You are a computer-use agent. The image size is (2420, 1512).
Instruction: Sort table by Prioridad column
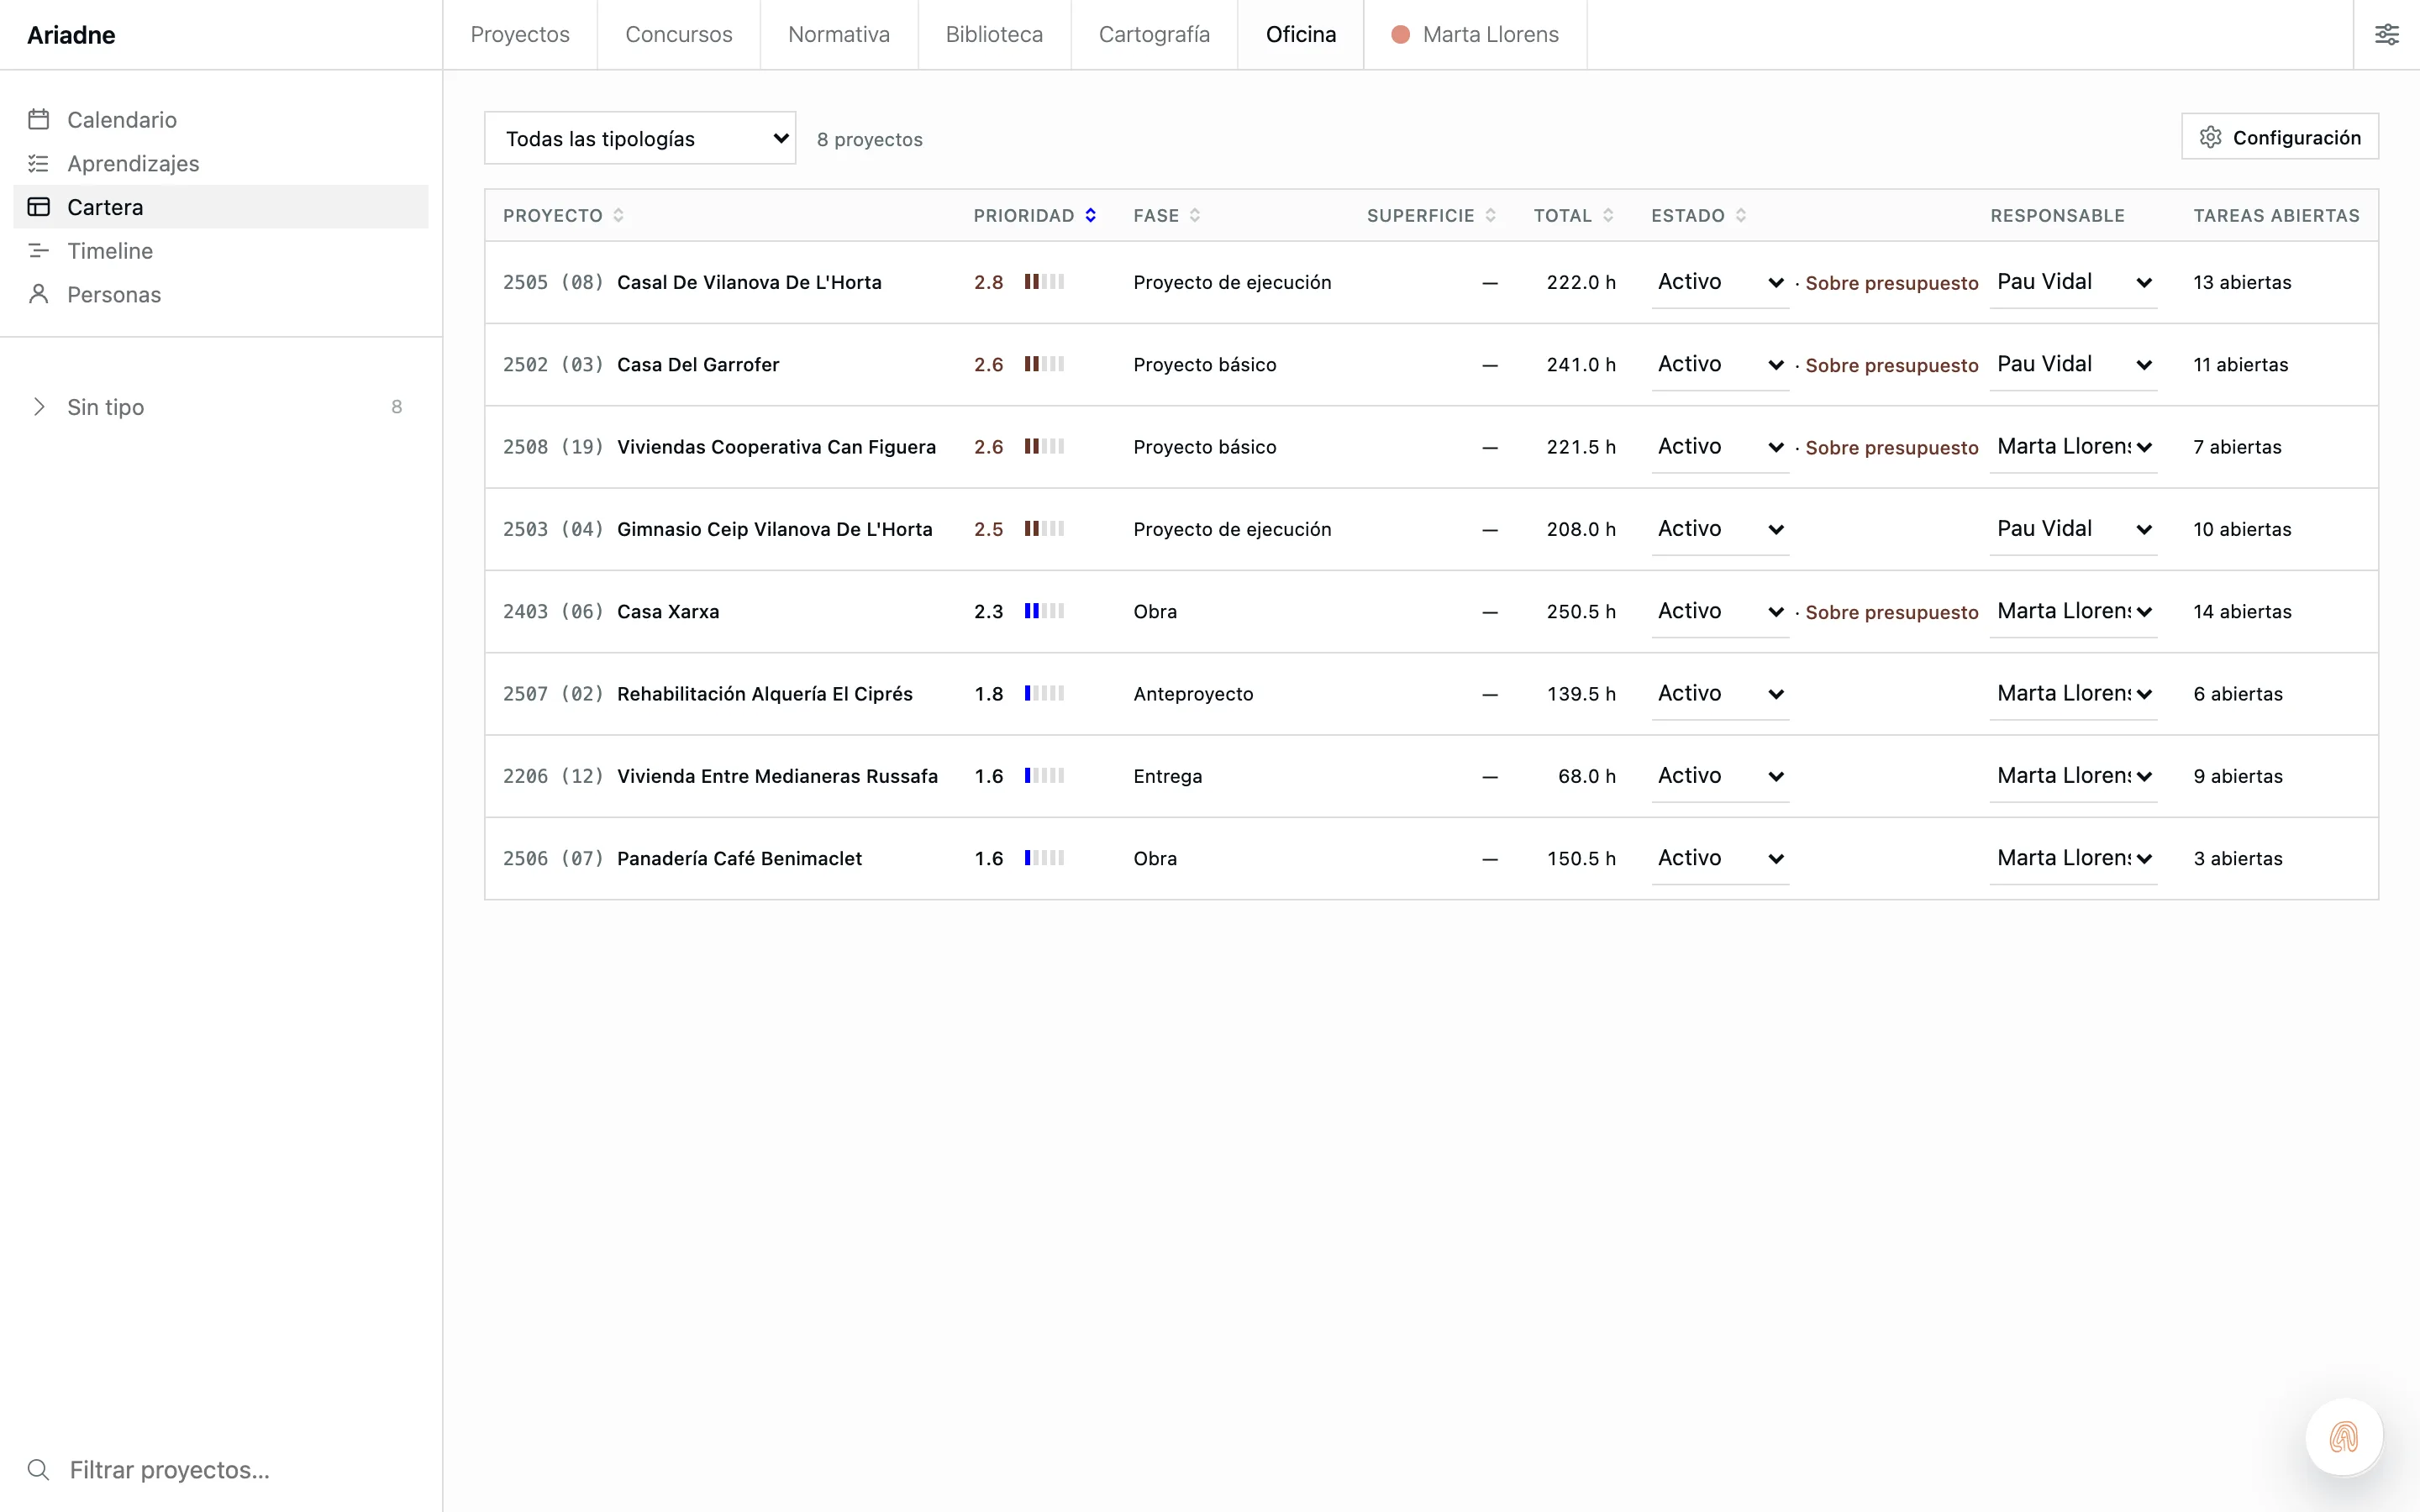tap(1034, 215)
